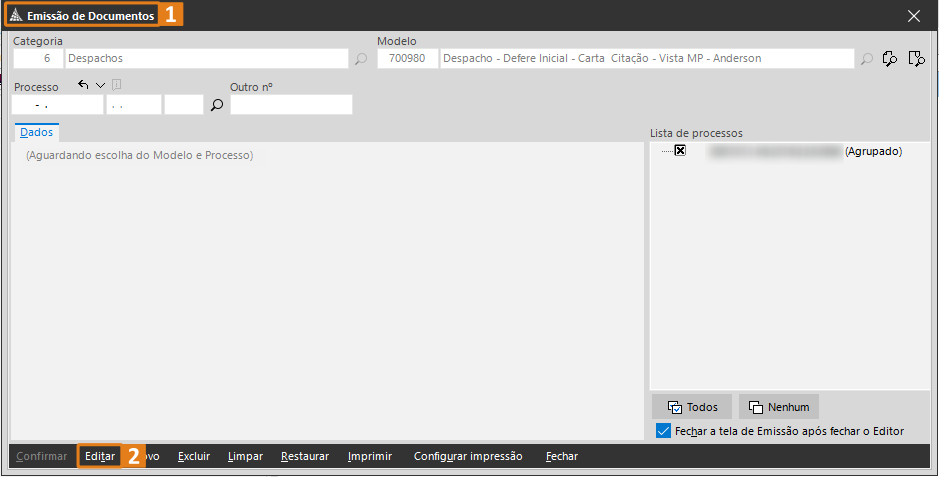This screenshot has height=477, width=939.
Task: Click the Processo search magnifier icon
Action: [216, 105]
